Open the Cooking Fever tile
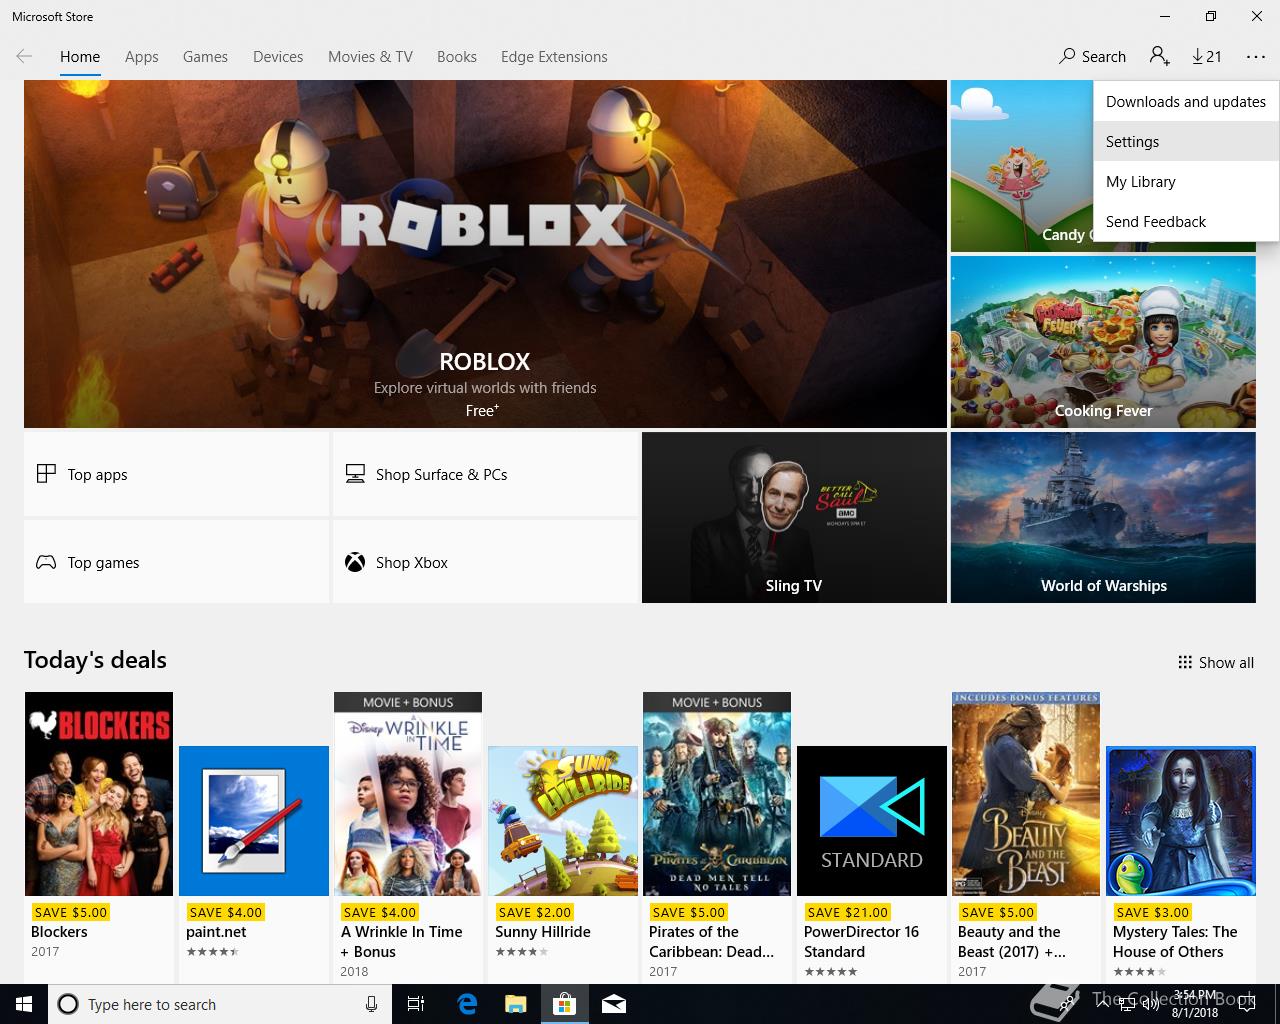Image resolution: width=1280 pixels, height=1024 pixels. [1103, 342]
